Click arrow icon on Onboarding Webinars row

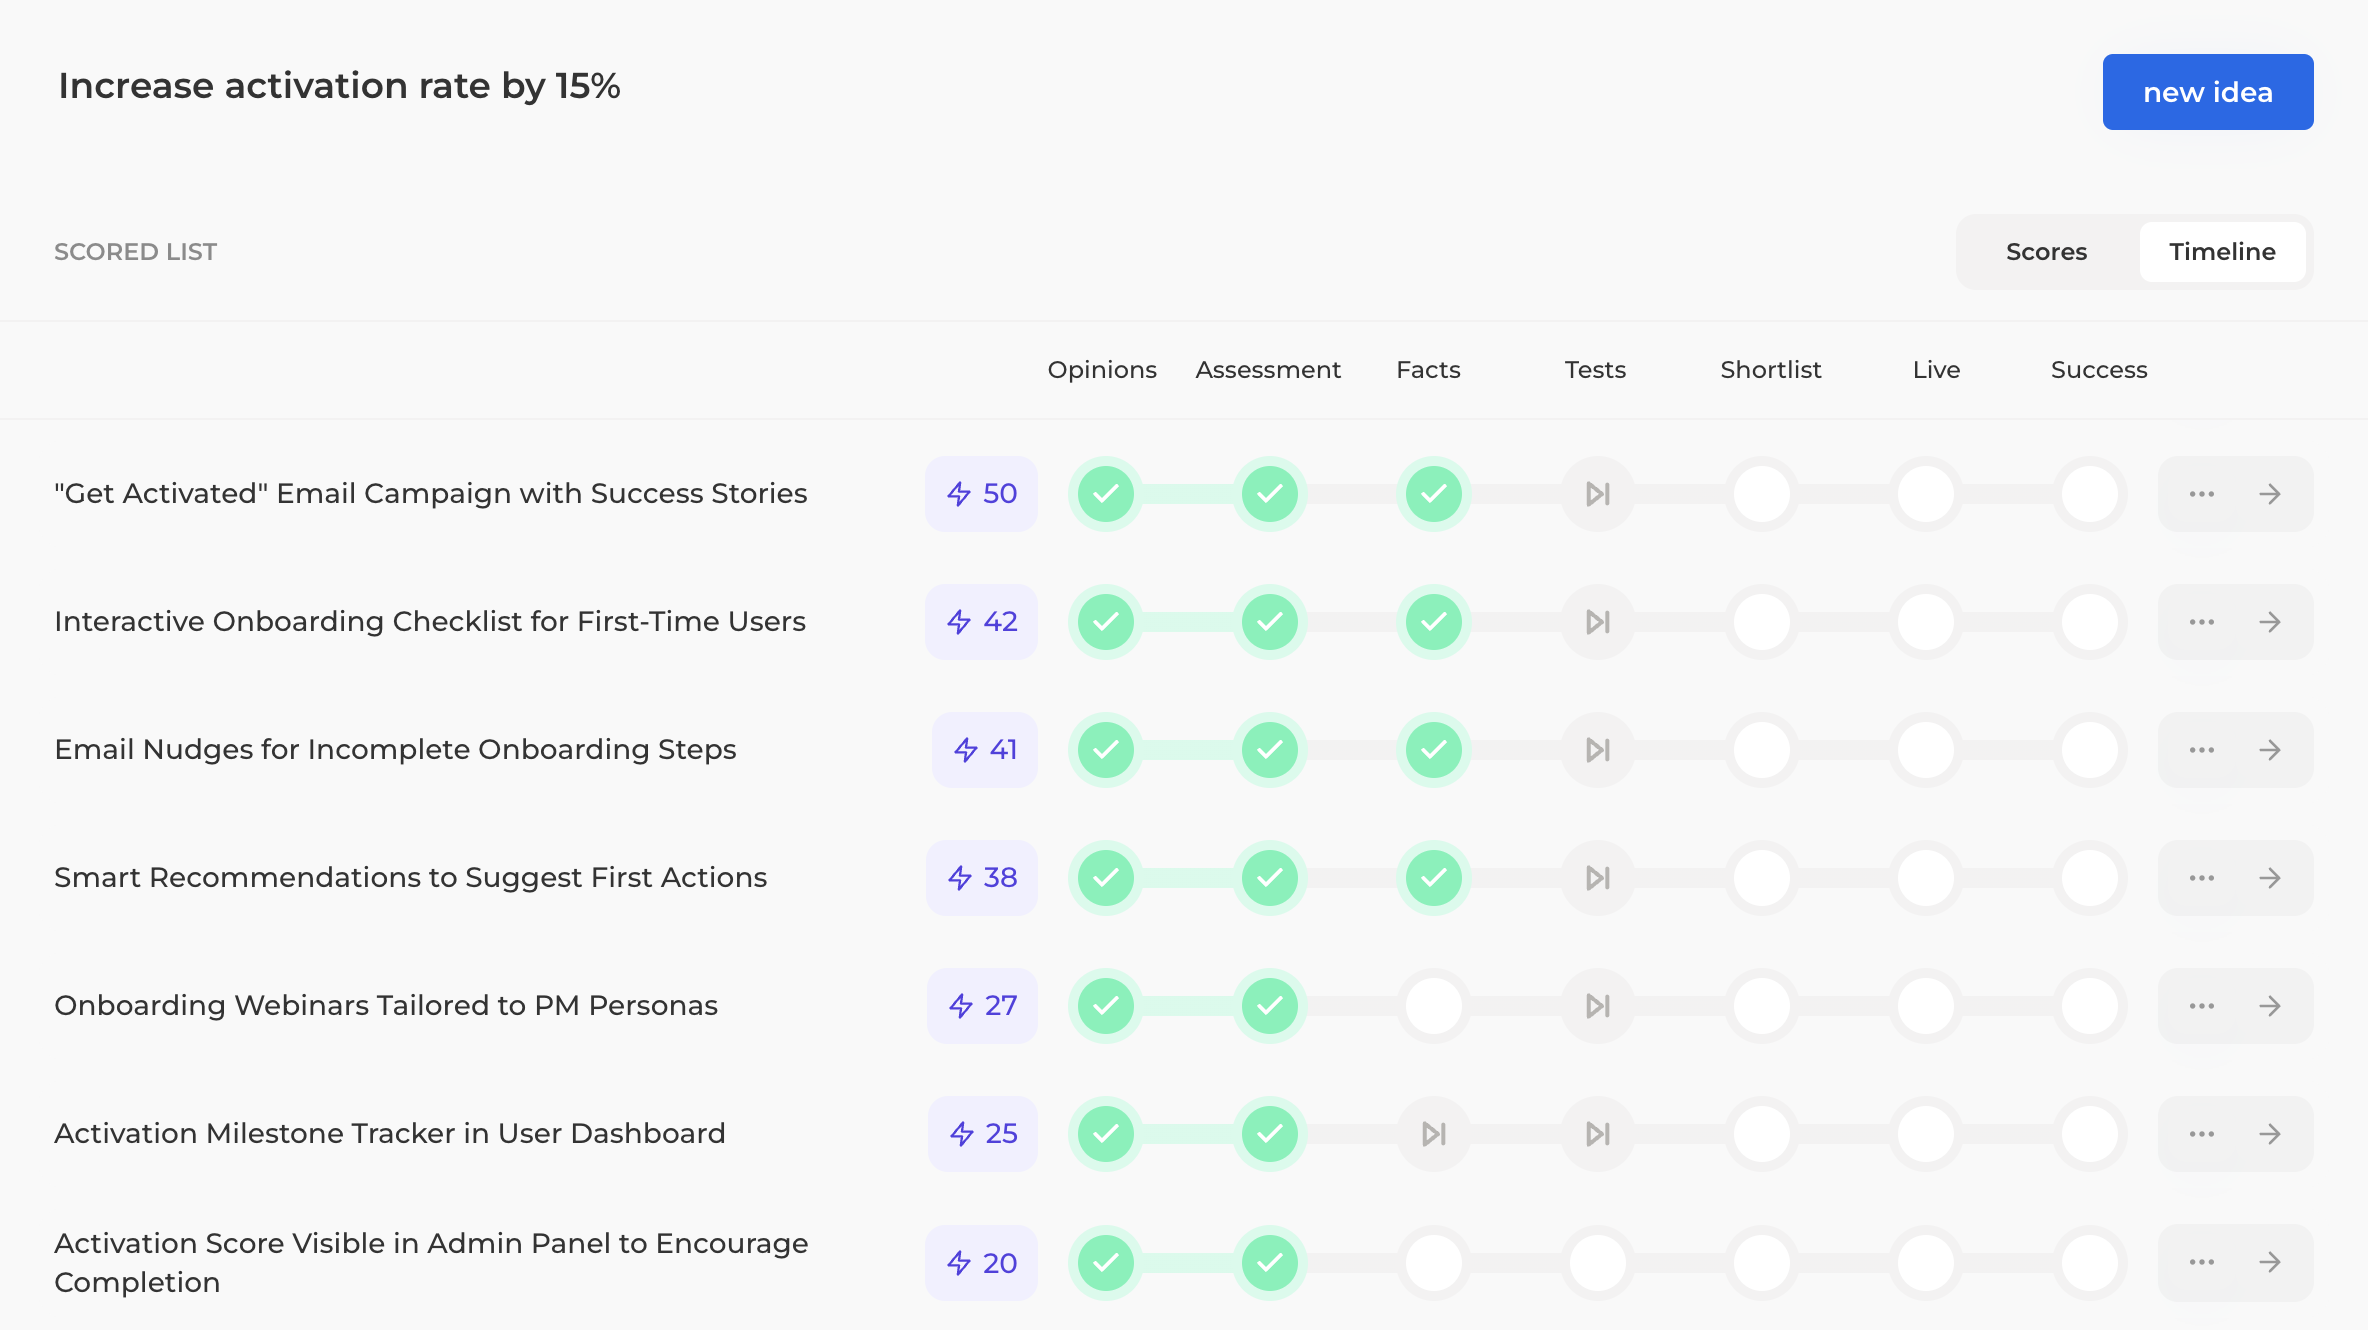[2270, 1006]
